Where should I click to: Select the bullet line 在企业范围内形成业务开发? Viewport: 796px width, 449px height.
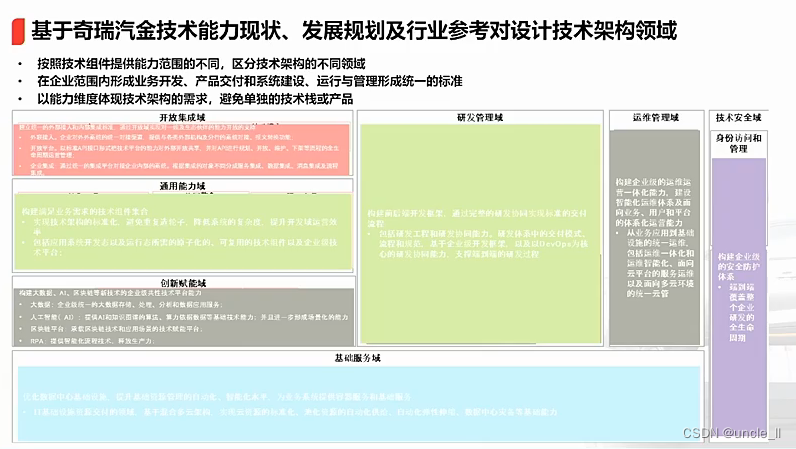pos(249,81)
